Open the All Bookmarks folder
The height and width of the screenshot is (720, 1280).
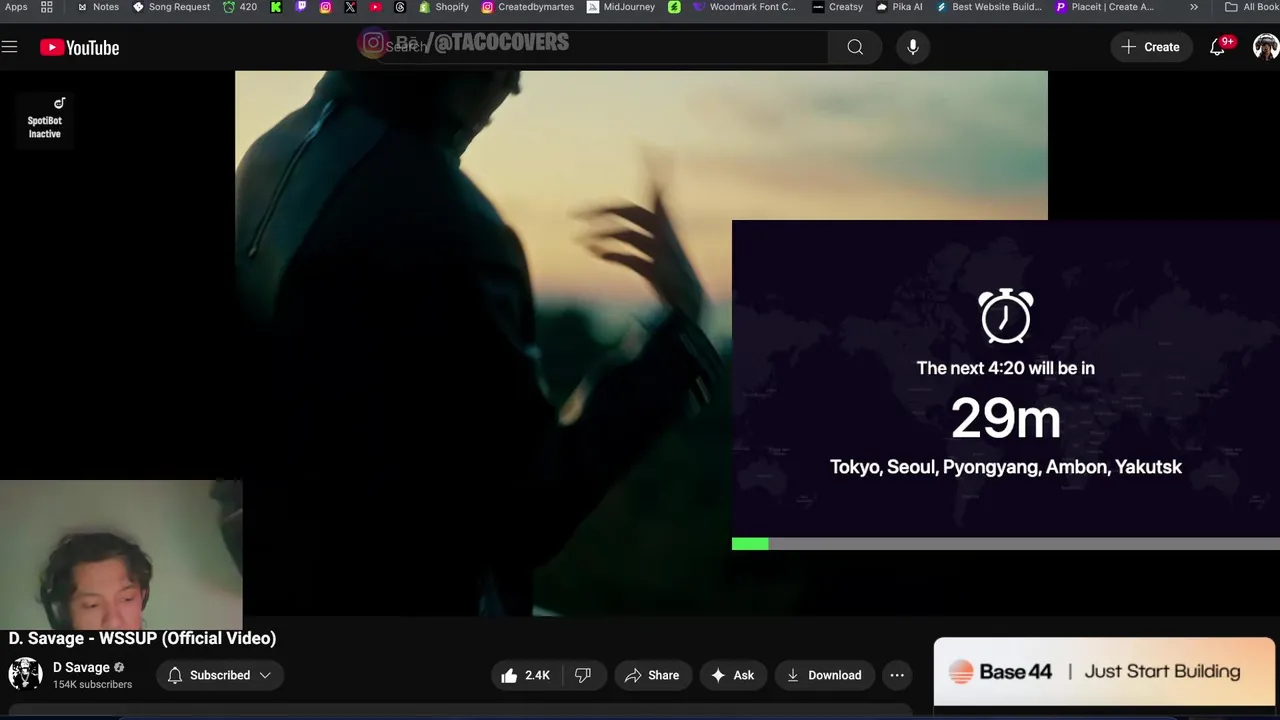coord(1252,7)
